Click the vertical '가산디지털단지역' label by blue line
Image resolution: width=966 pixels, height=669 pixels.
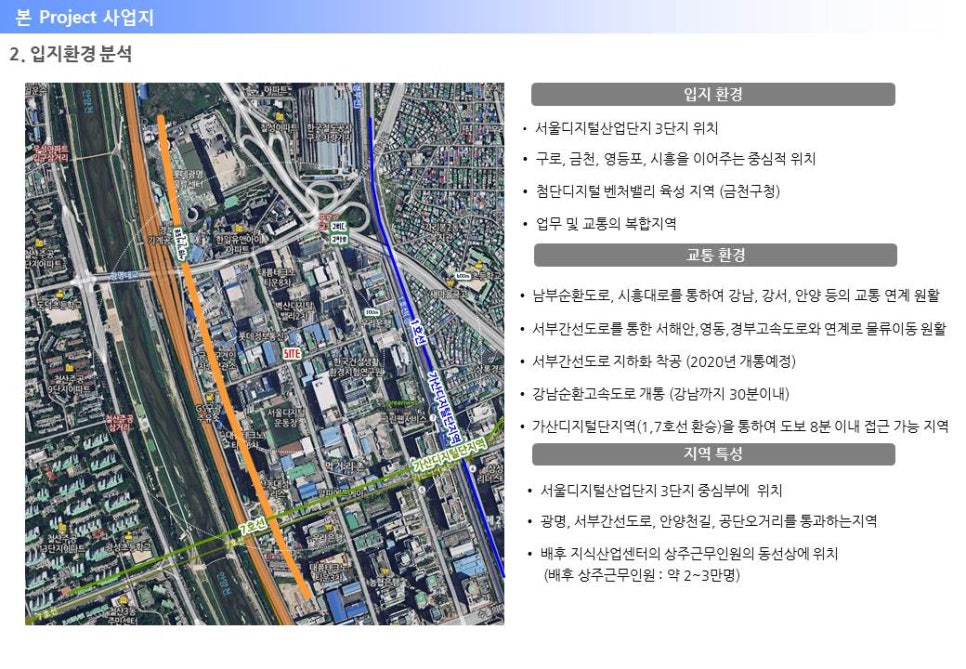[x=444, y=407]
